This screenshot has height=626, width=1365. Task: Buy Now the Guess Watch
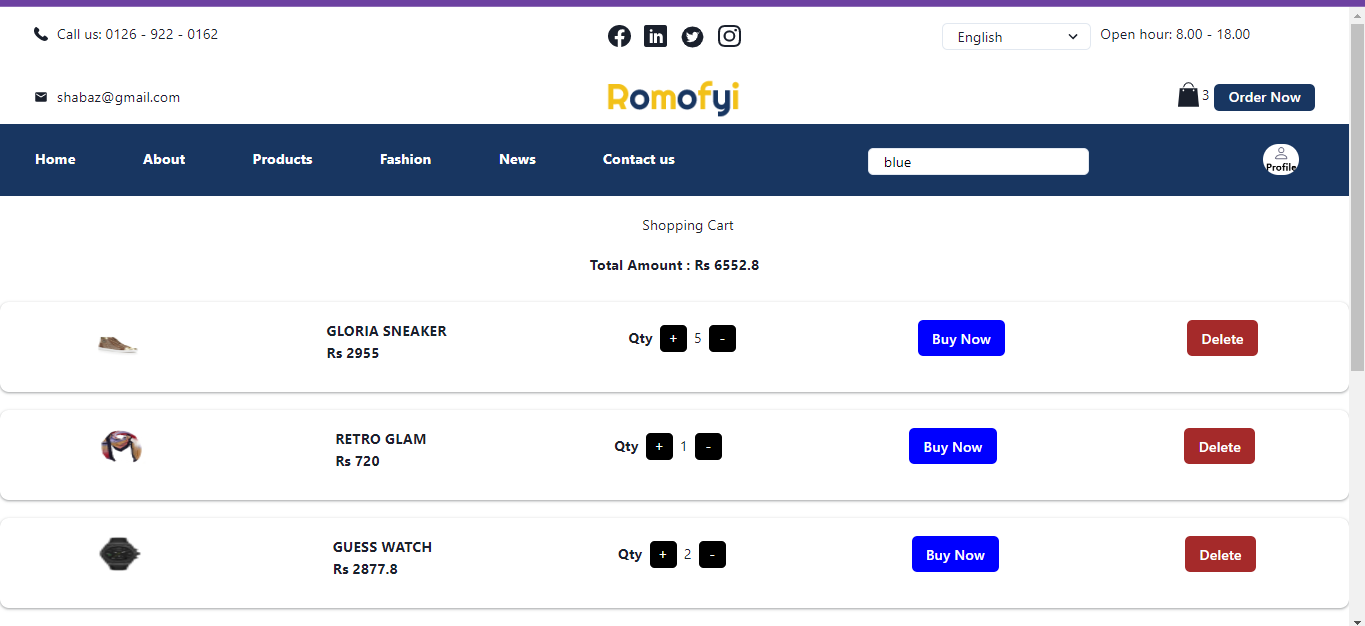click(955, 554)
